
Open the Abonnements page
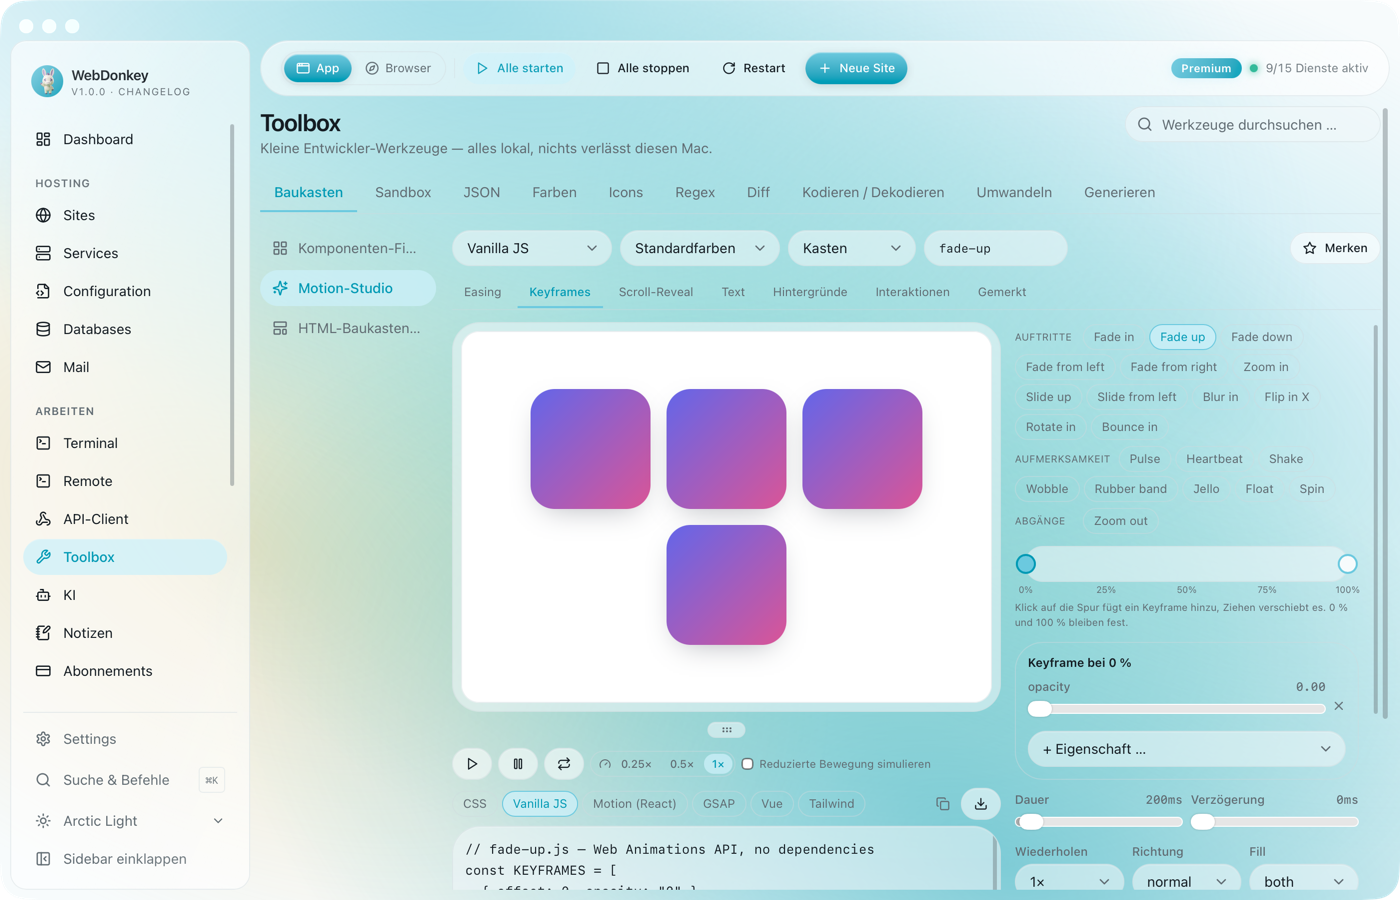pos(125,671)
